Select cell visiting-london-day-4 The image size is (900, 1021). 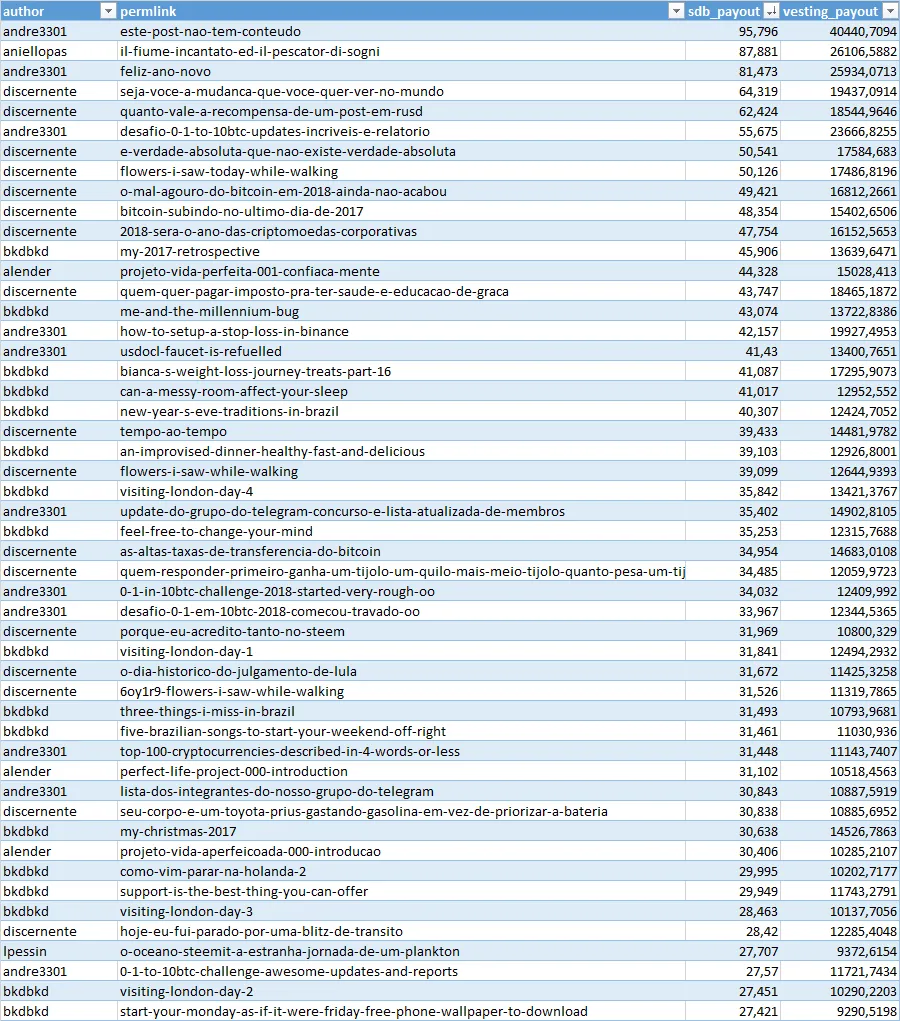tap(401, 492)
